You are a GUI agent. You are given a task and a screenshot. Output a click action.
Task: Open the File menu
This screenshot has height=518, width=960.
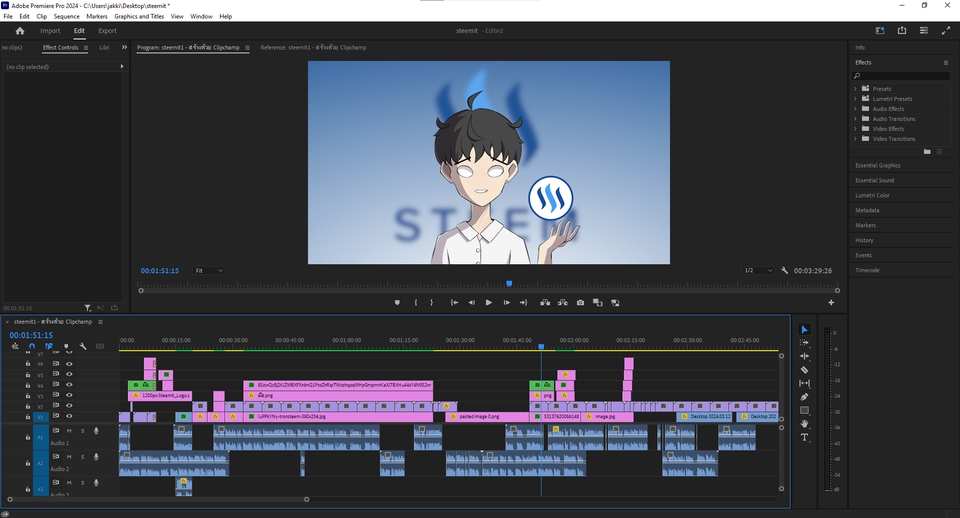point(8,17)
